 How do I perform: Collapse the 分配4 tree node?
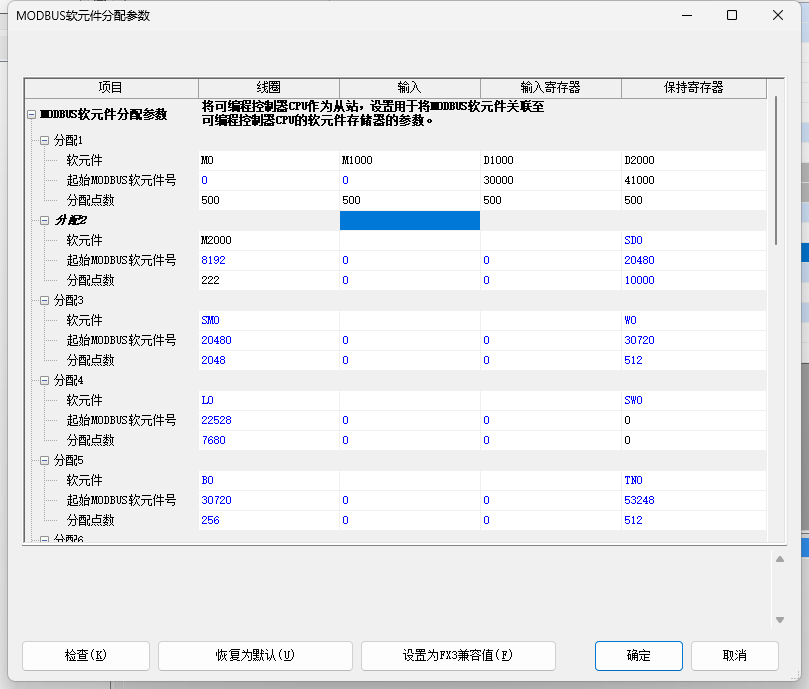44,380
